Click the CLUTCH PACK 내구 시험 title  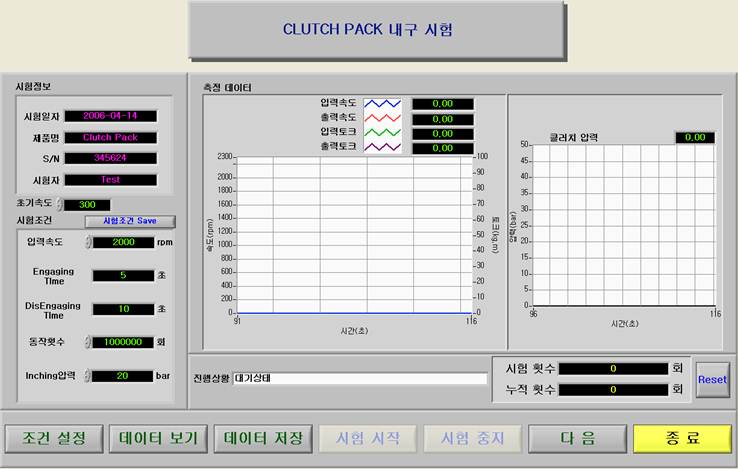tap(368, 29)
